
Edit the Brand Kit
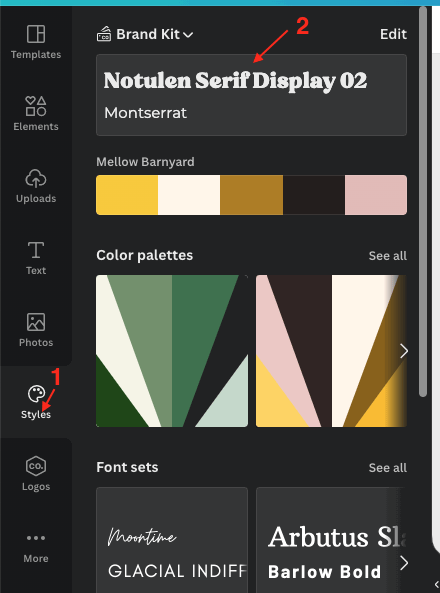pyautogui.click(x=393, y=34)
